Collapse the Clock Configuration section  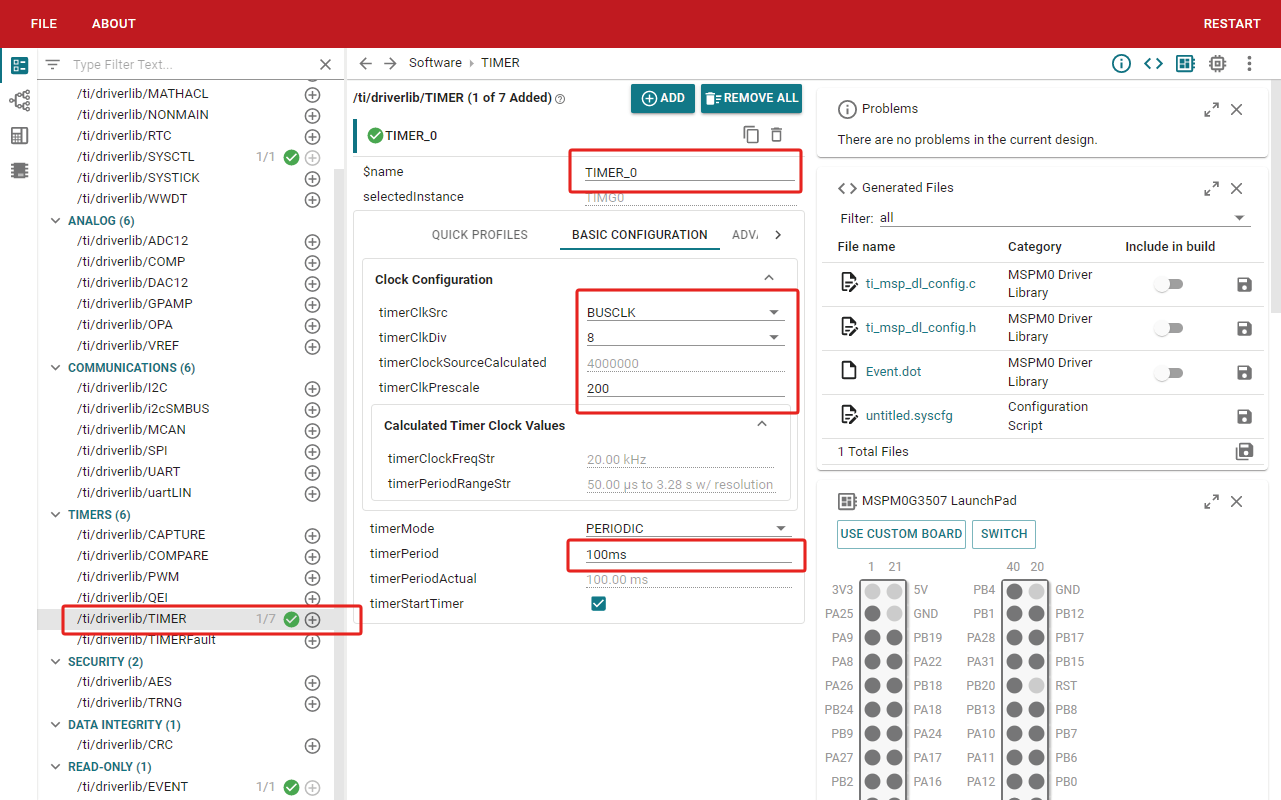point(769,279)
